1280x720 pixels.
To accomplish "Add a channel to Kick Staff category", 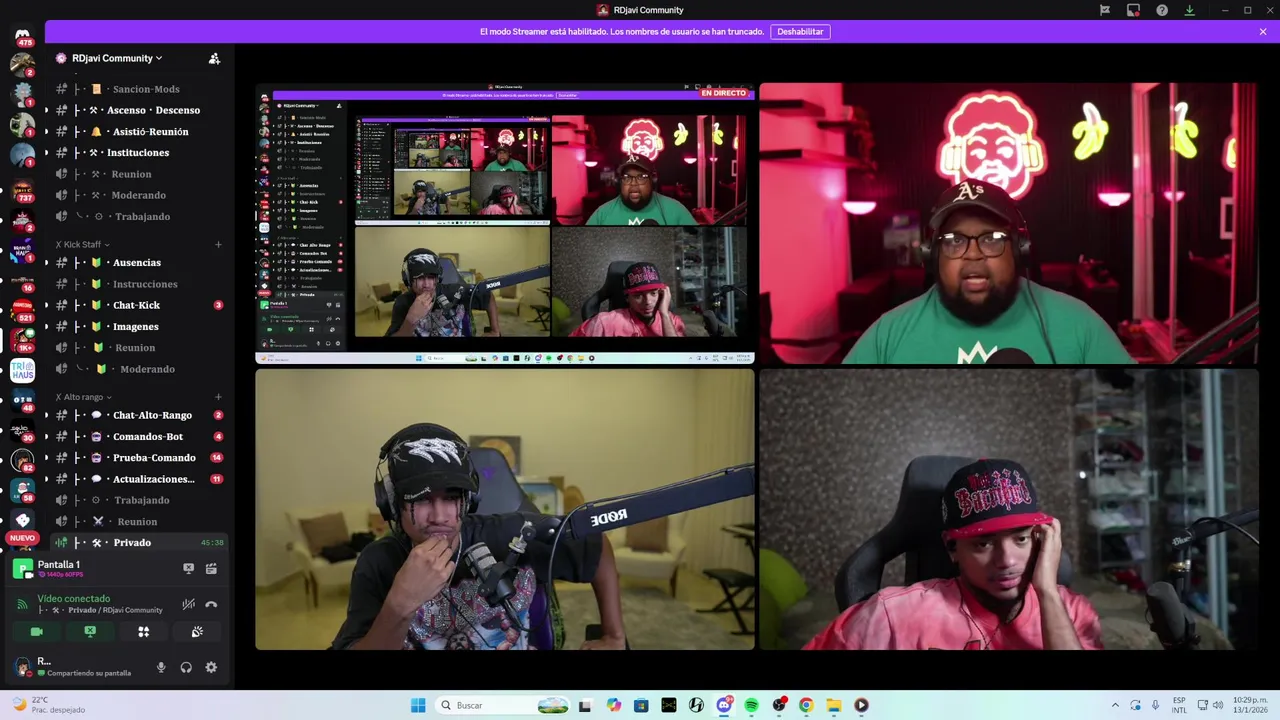I will (218, 244).
